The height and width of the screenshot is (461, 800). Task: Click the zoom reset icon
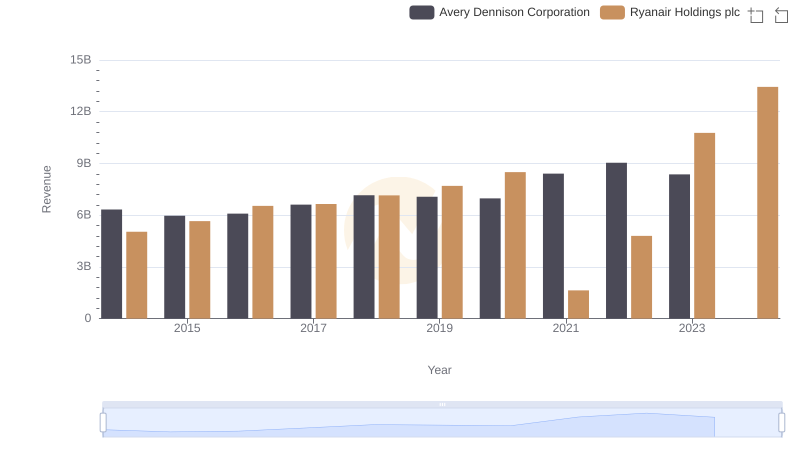tap(781, 15)
